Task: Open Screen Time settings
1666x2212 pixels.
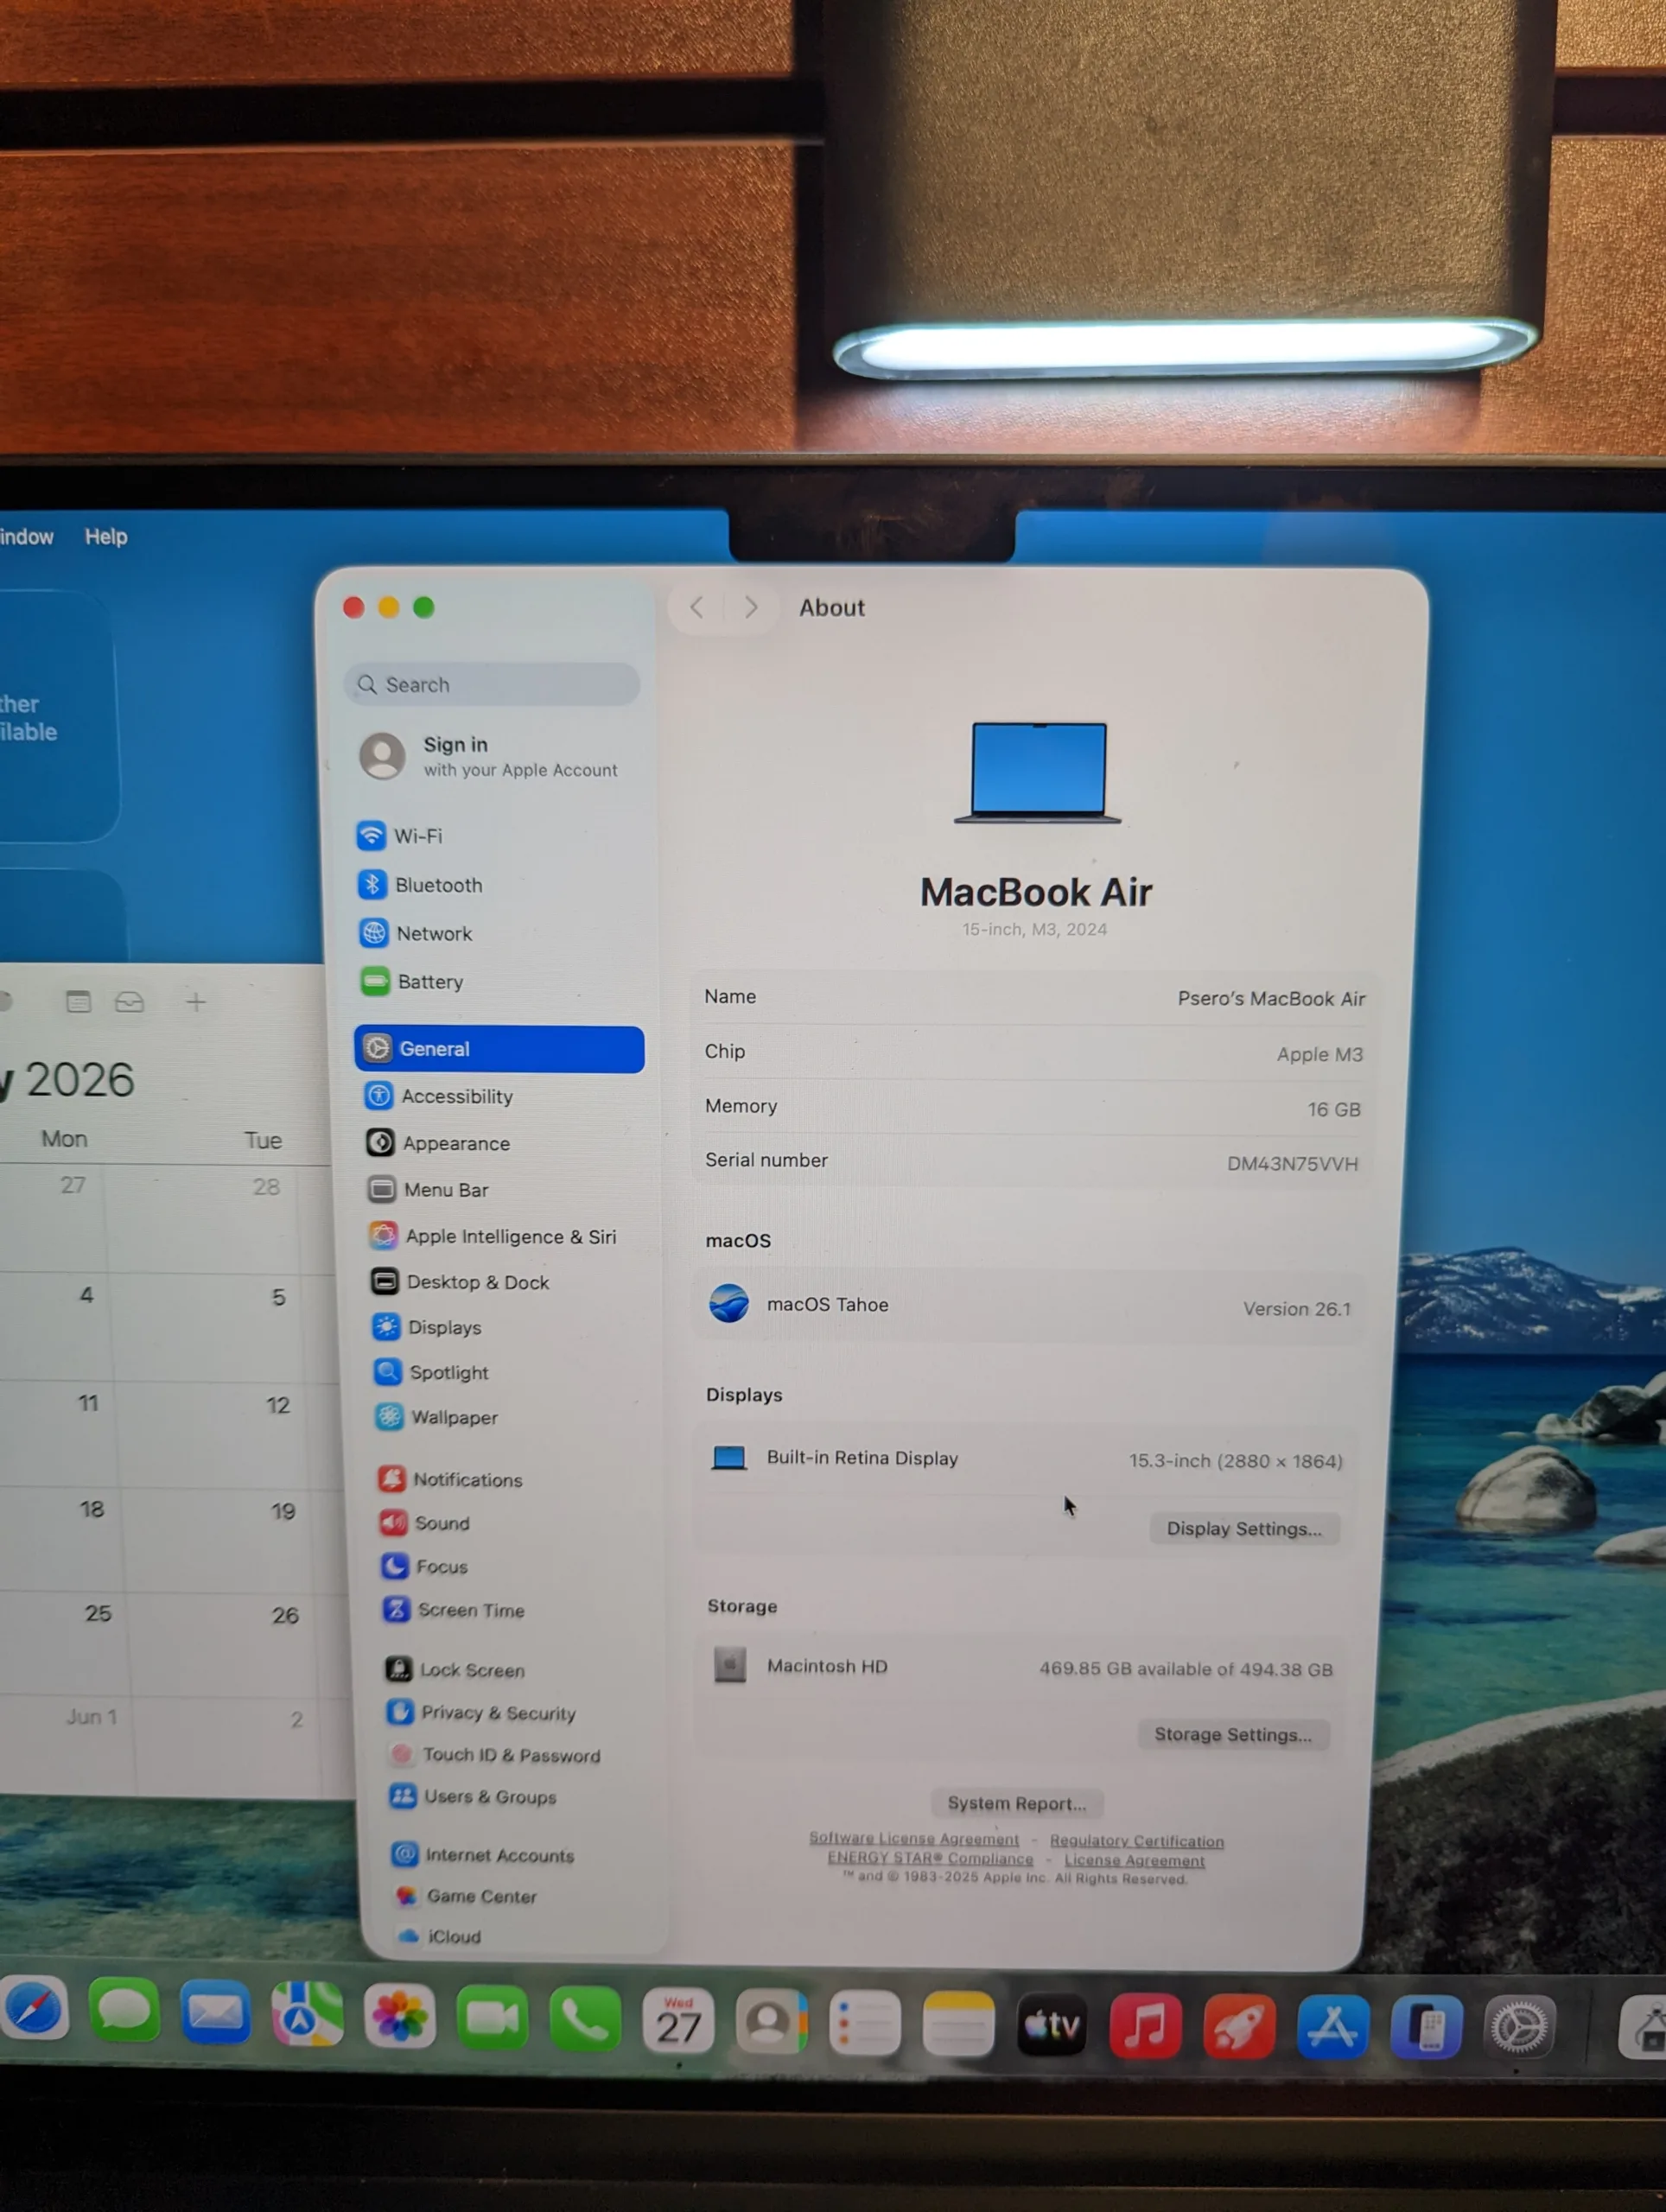Action: 454,1610
